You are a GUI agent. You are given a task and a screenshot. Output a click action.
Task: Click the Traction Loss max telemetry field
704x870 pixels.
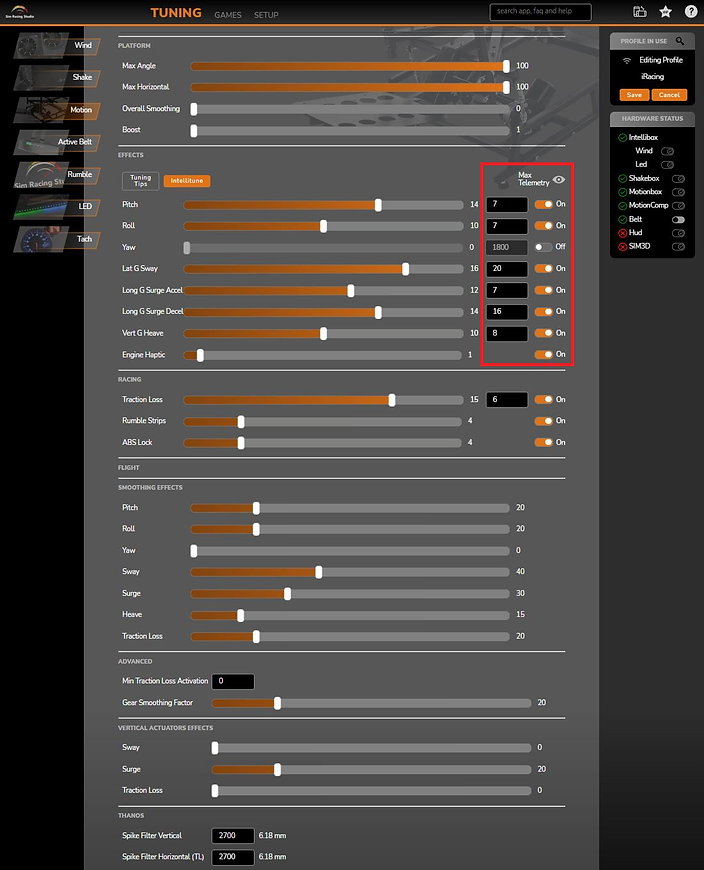pos(507,399)
